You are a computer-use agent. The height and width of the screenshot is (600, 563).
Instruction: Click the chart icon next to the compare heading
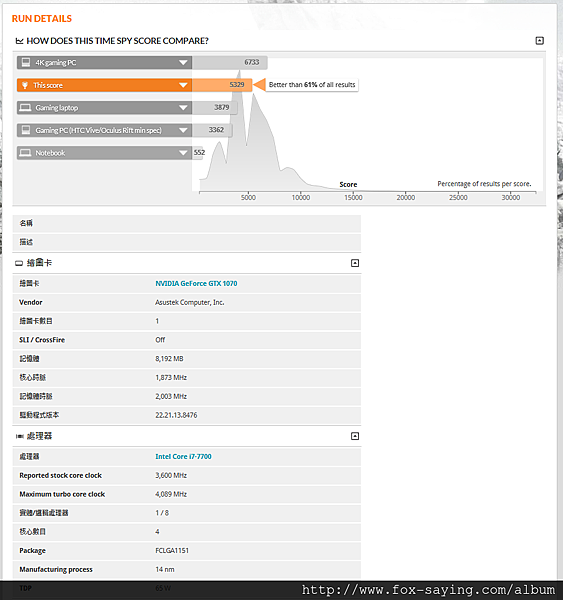19,41
